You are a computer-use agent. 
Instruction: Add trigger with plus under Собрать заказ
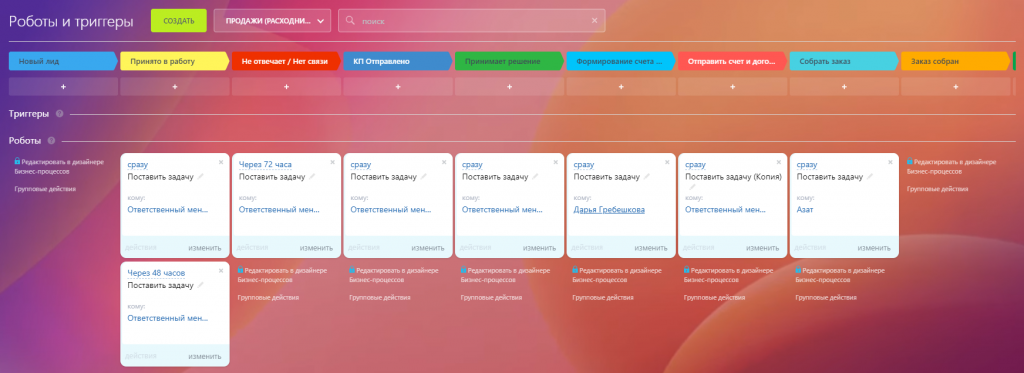(844, 86)
